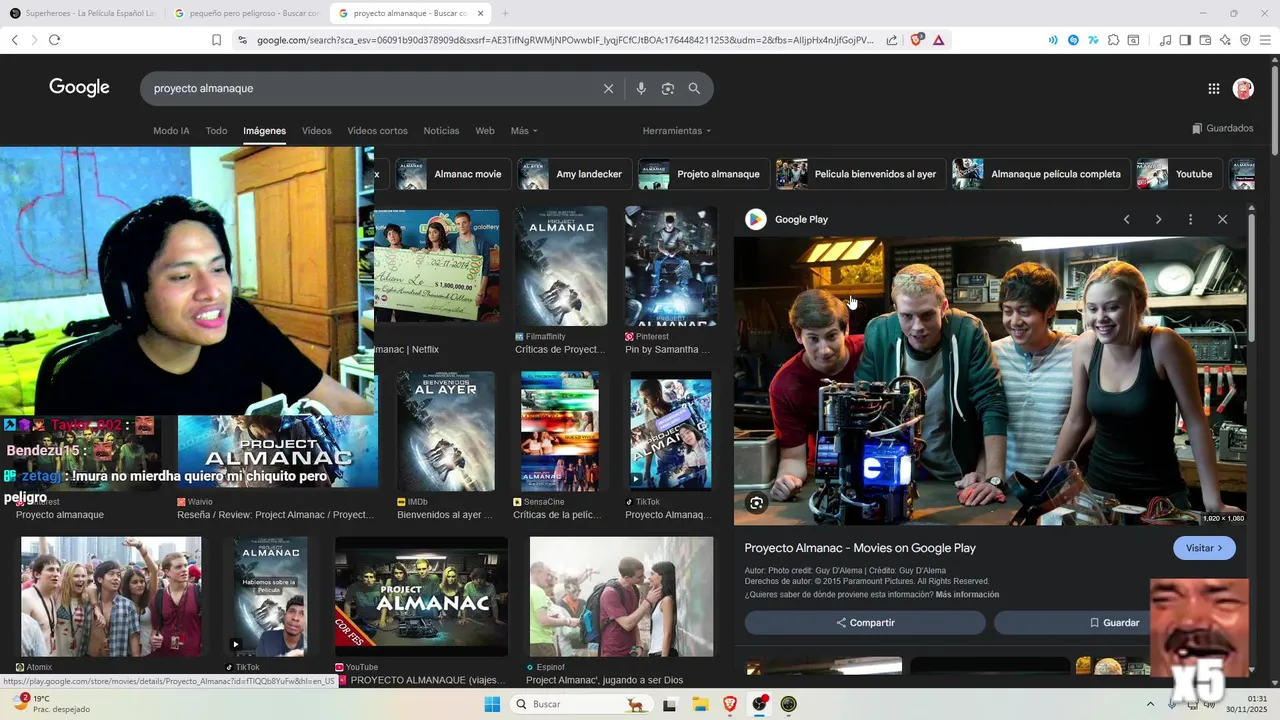Open Brave Rewards triangle icon
The image size is (1280, 720).
pos(938,40)
